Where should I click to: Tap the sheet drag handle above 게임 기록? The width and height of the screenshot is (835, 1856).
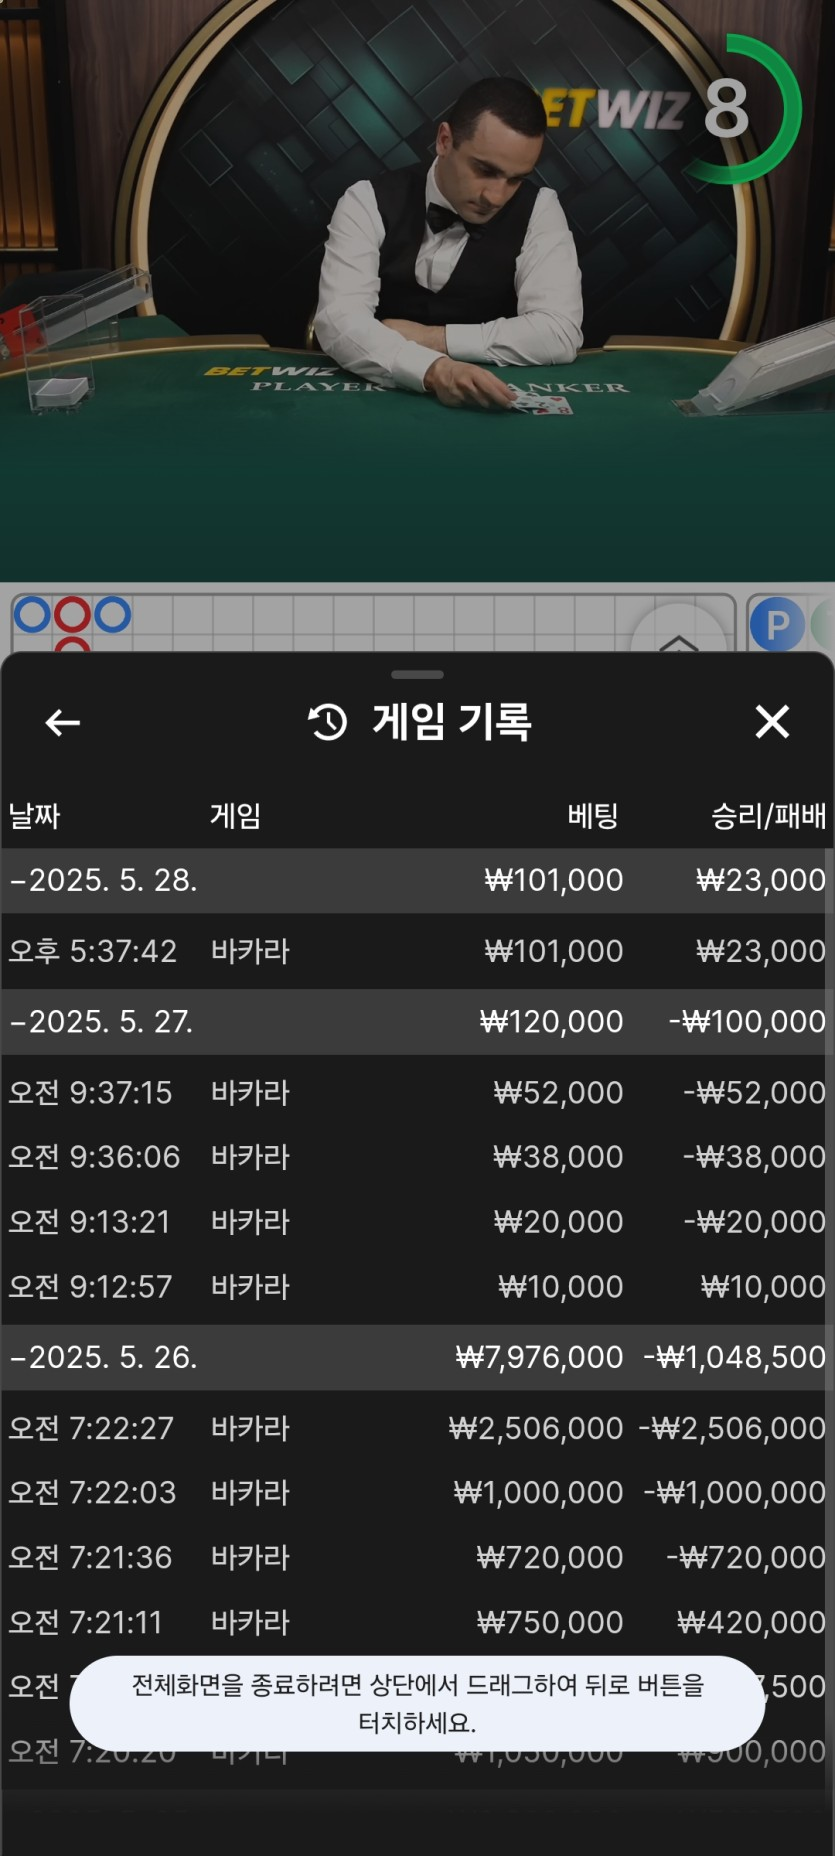click(417, 675)
